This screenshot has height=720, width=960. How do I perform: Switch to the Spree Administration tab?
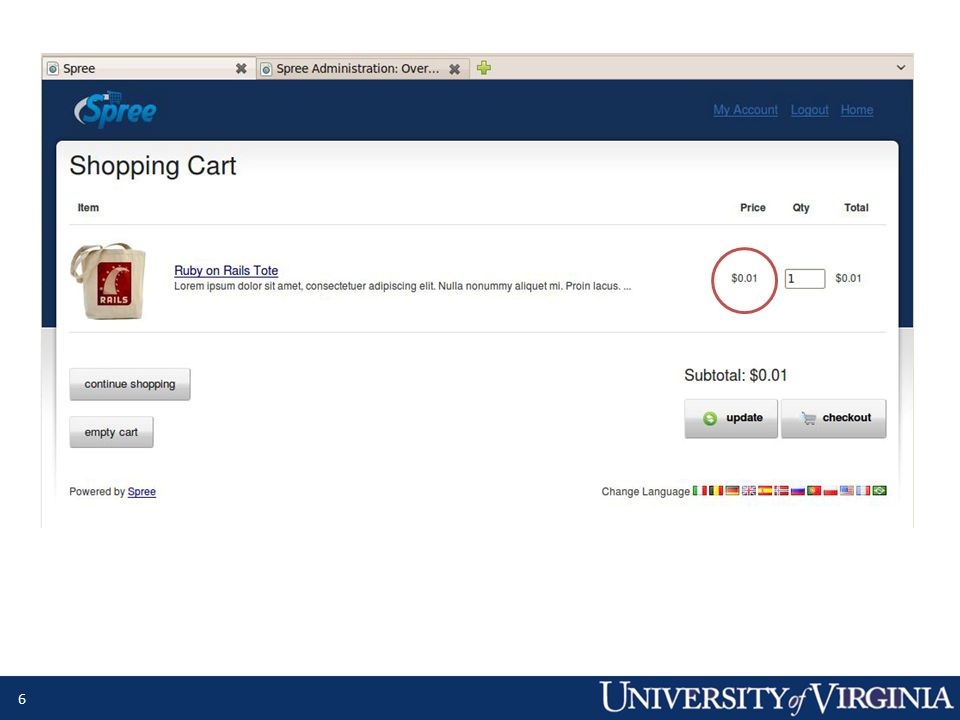tap(357, 69)
